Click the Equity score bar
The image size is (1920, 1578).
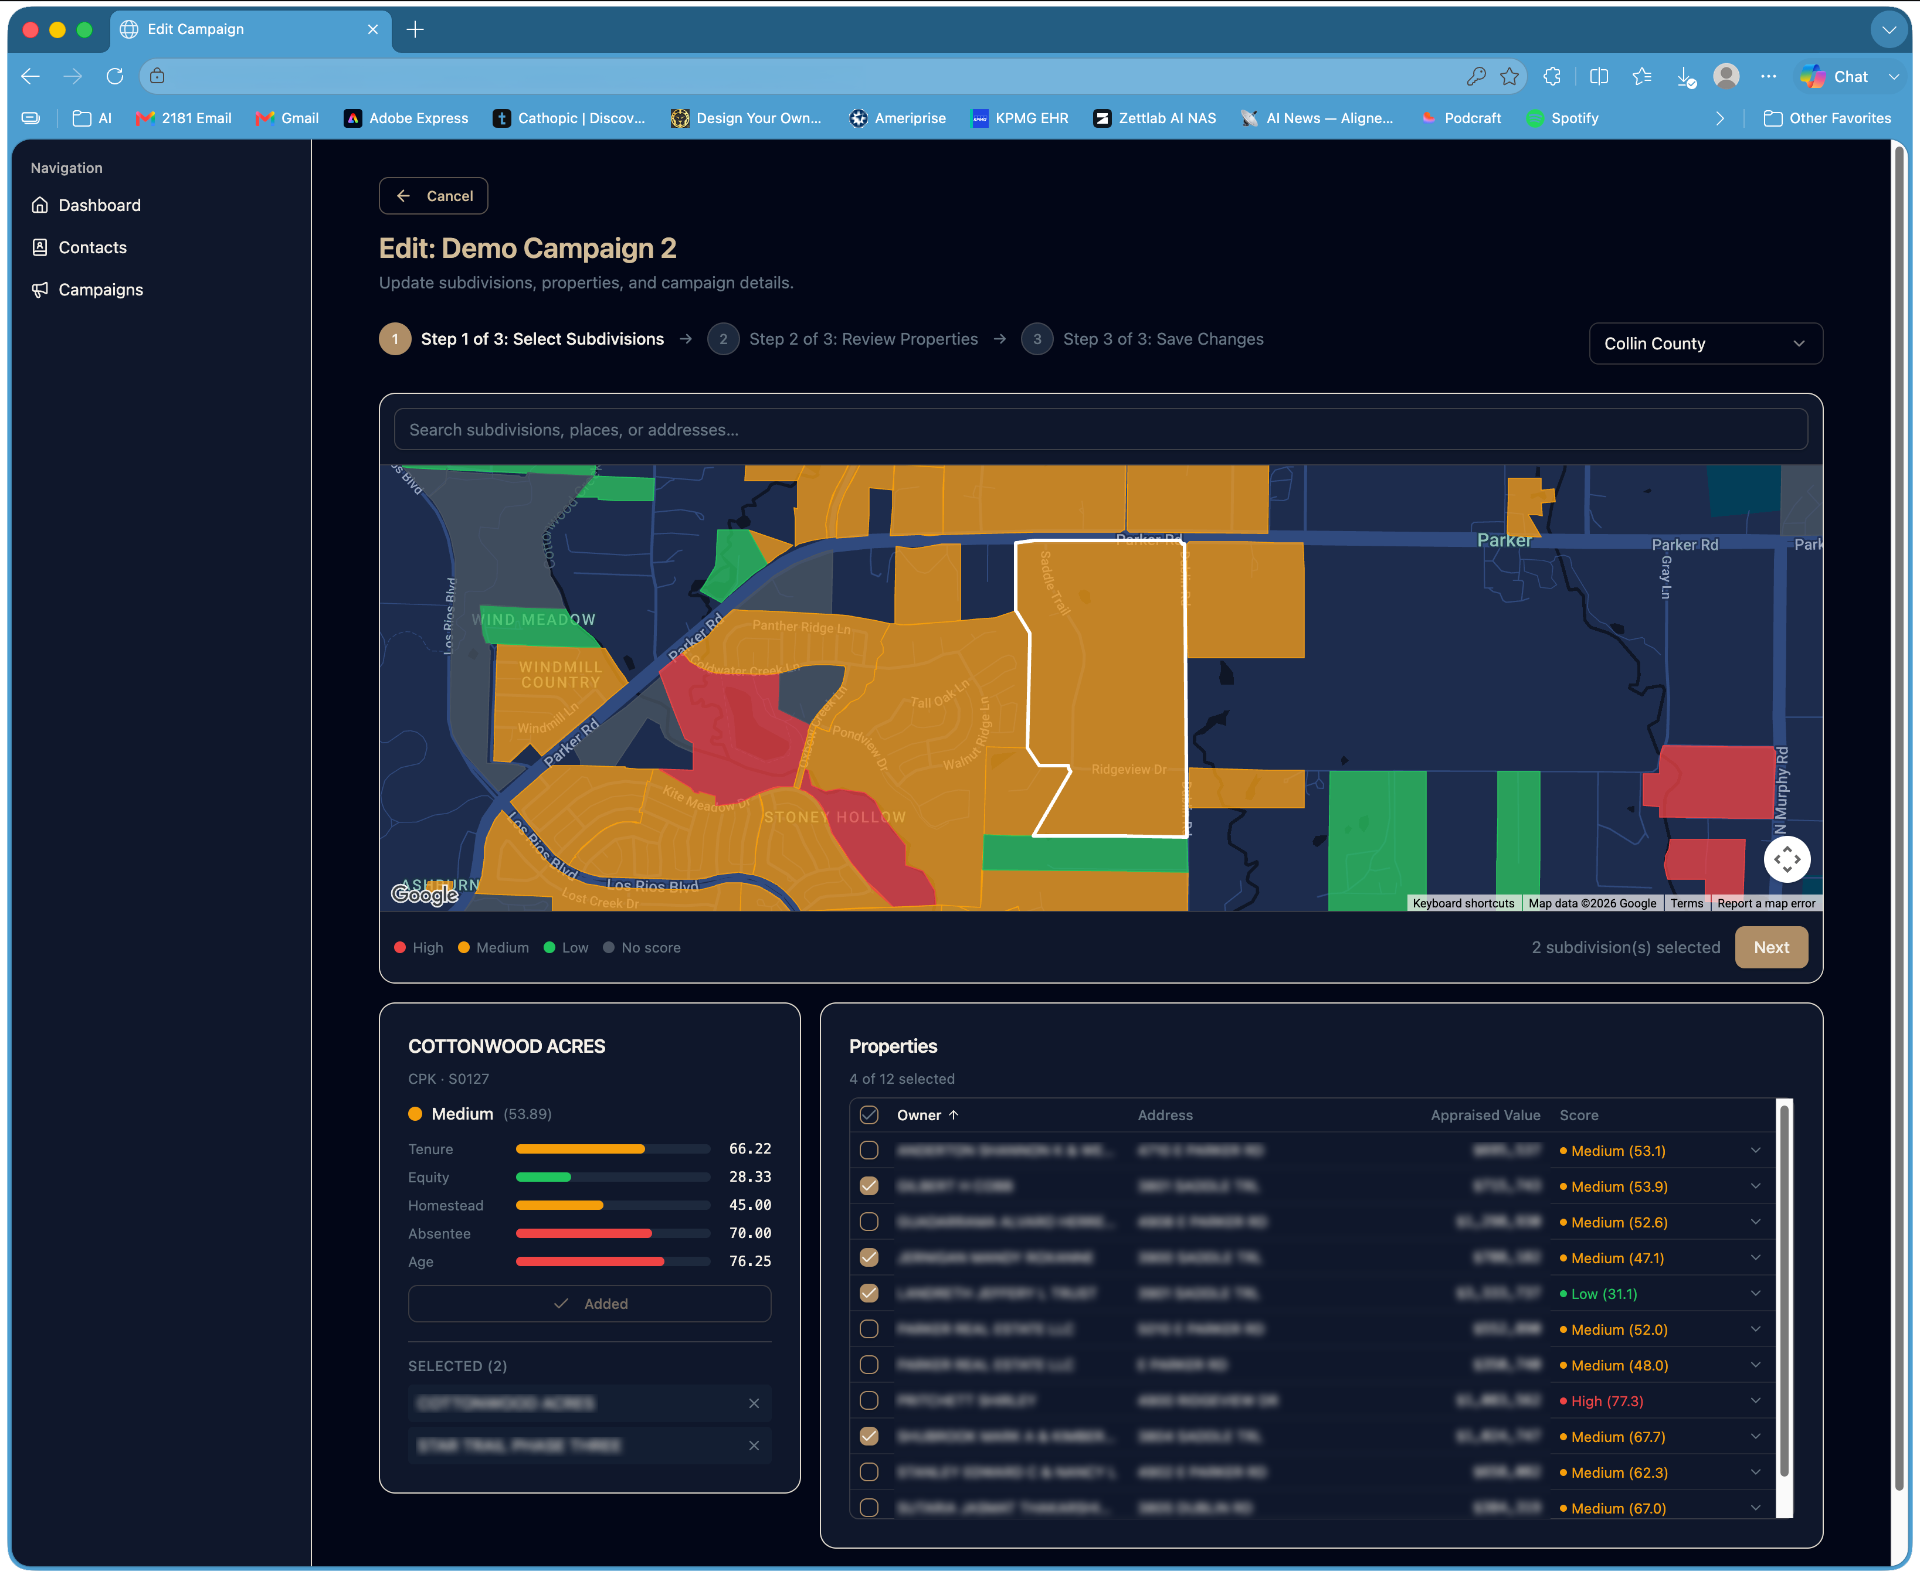(x=613, y=1177)
